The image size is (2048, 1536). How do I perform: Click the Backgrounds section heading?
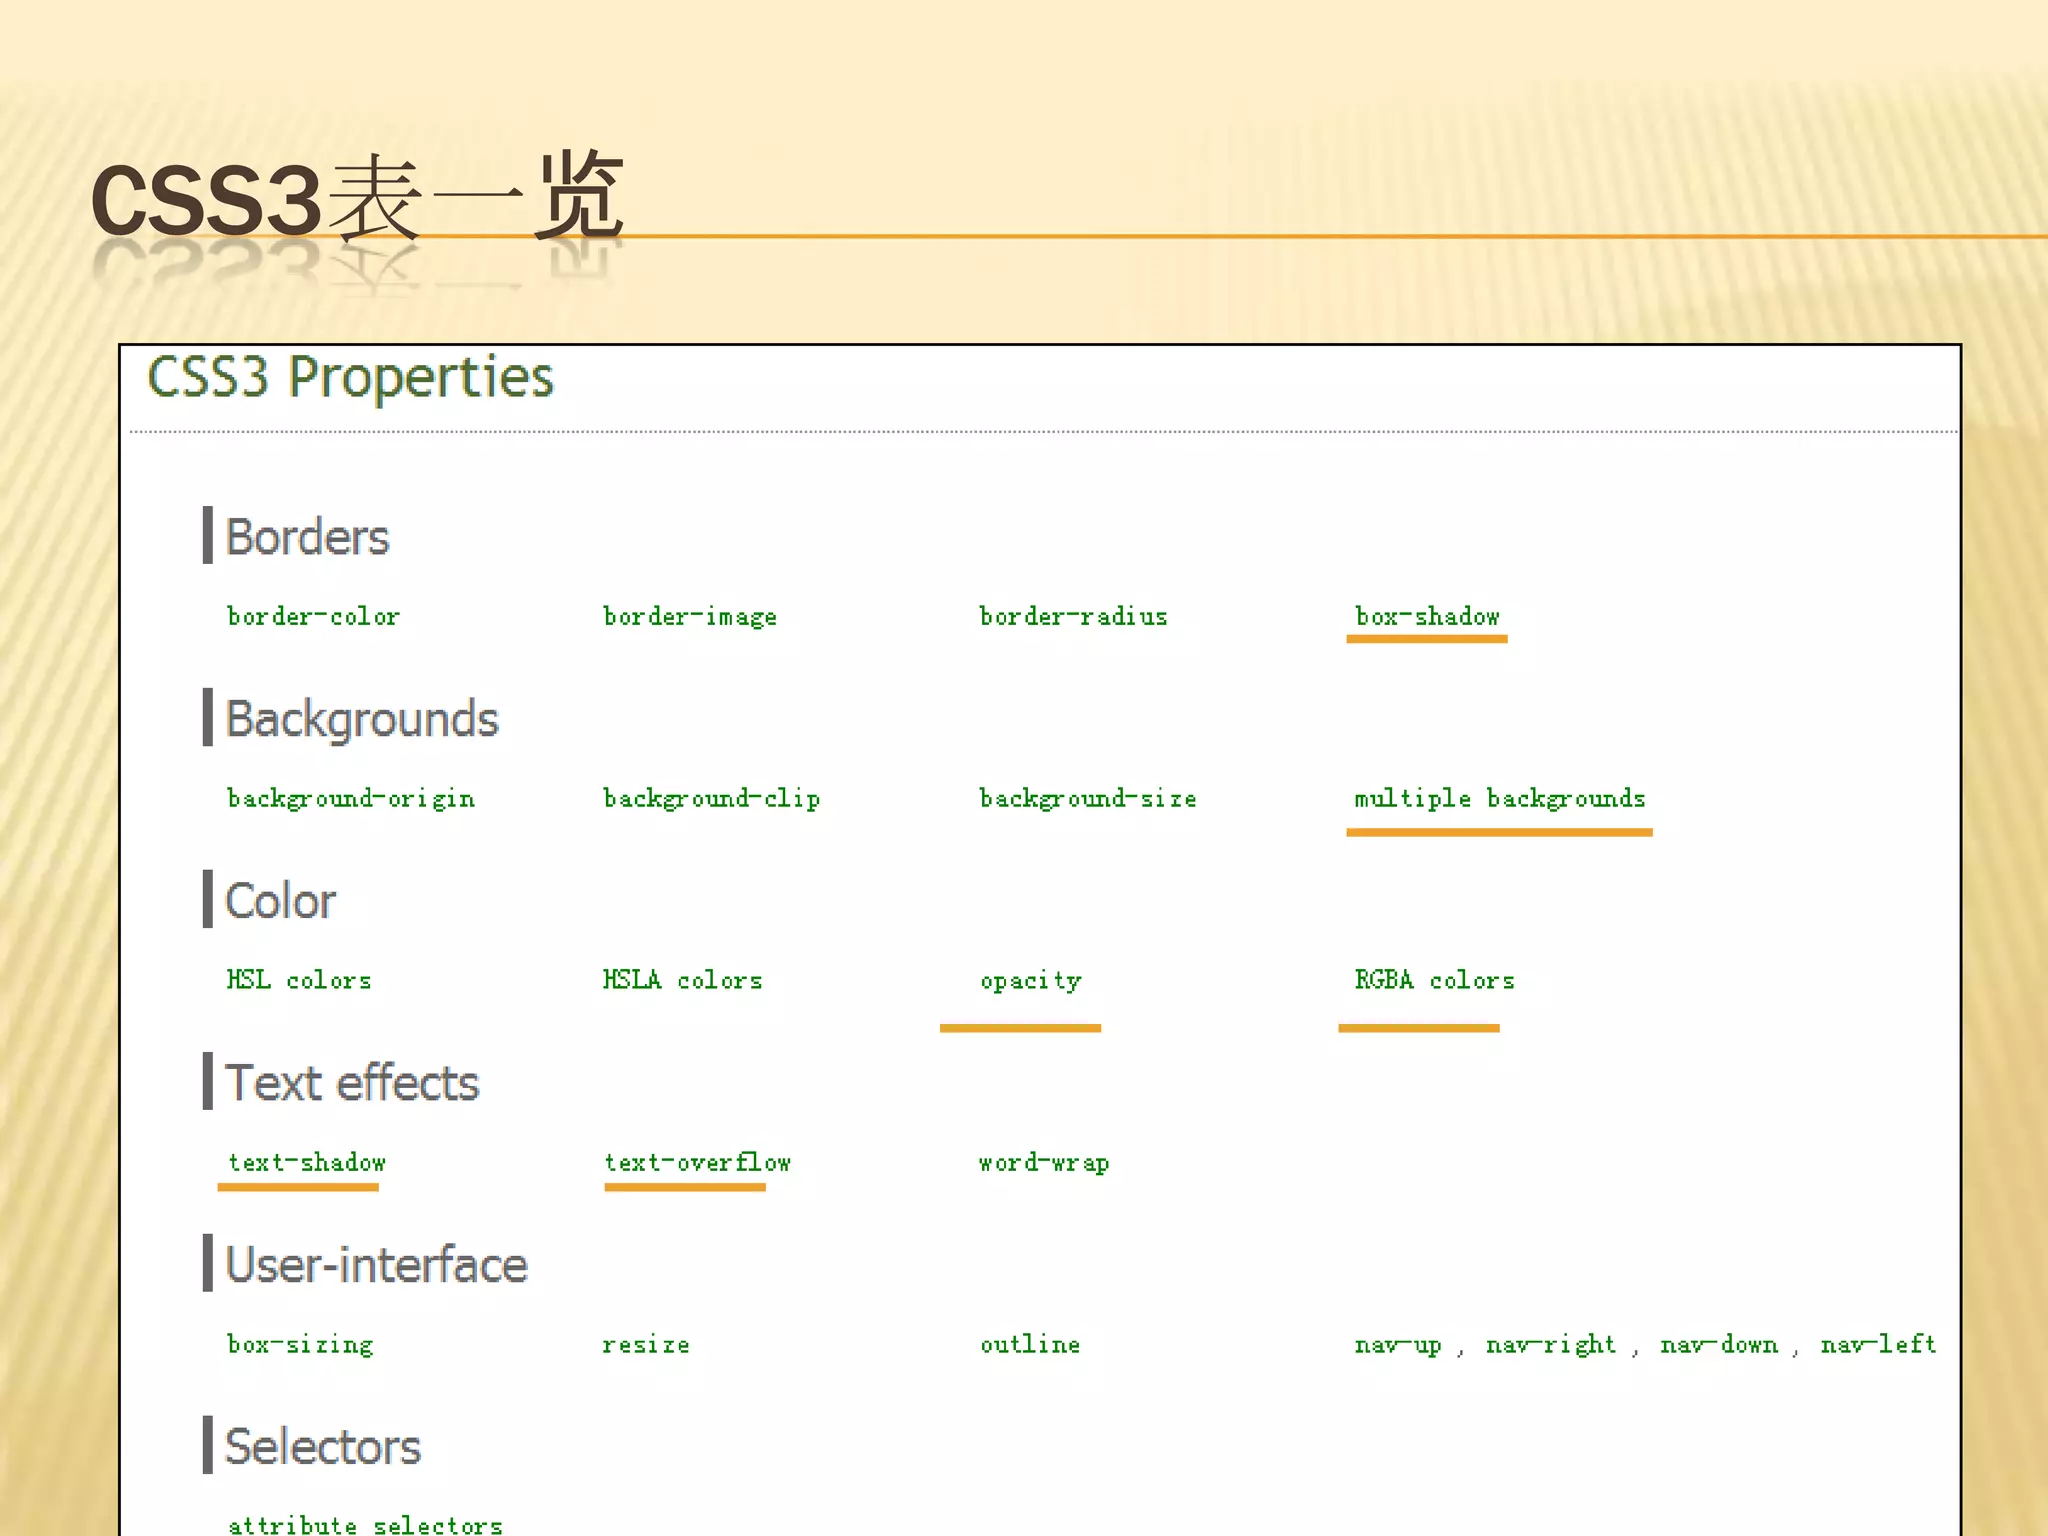(x=362, y=719)
